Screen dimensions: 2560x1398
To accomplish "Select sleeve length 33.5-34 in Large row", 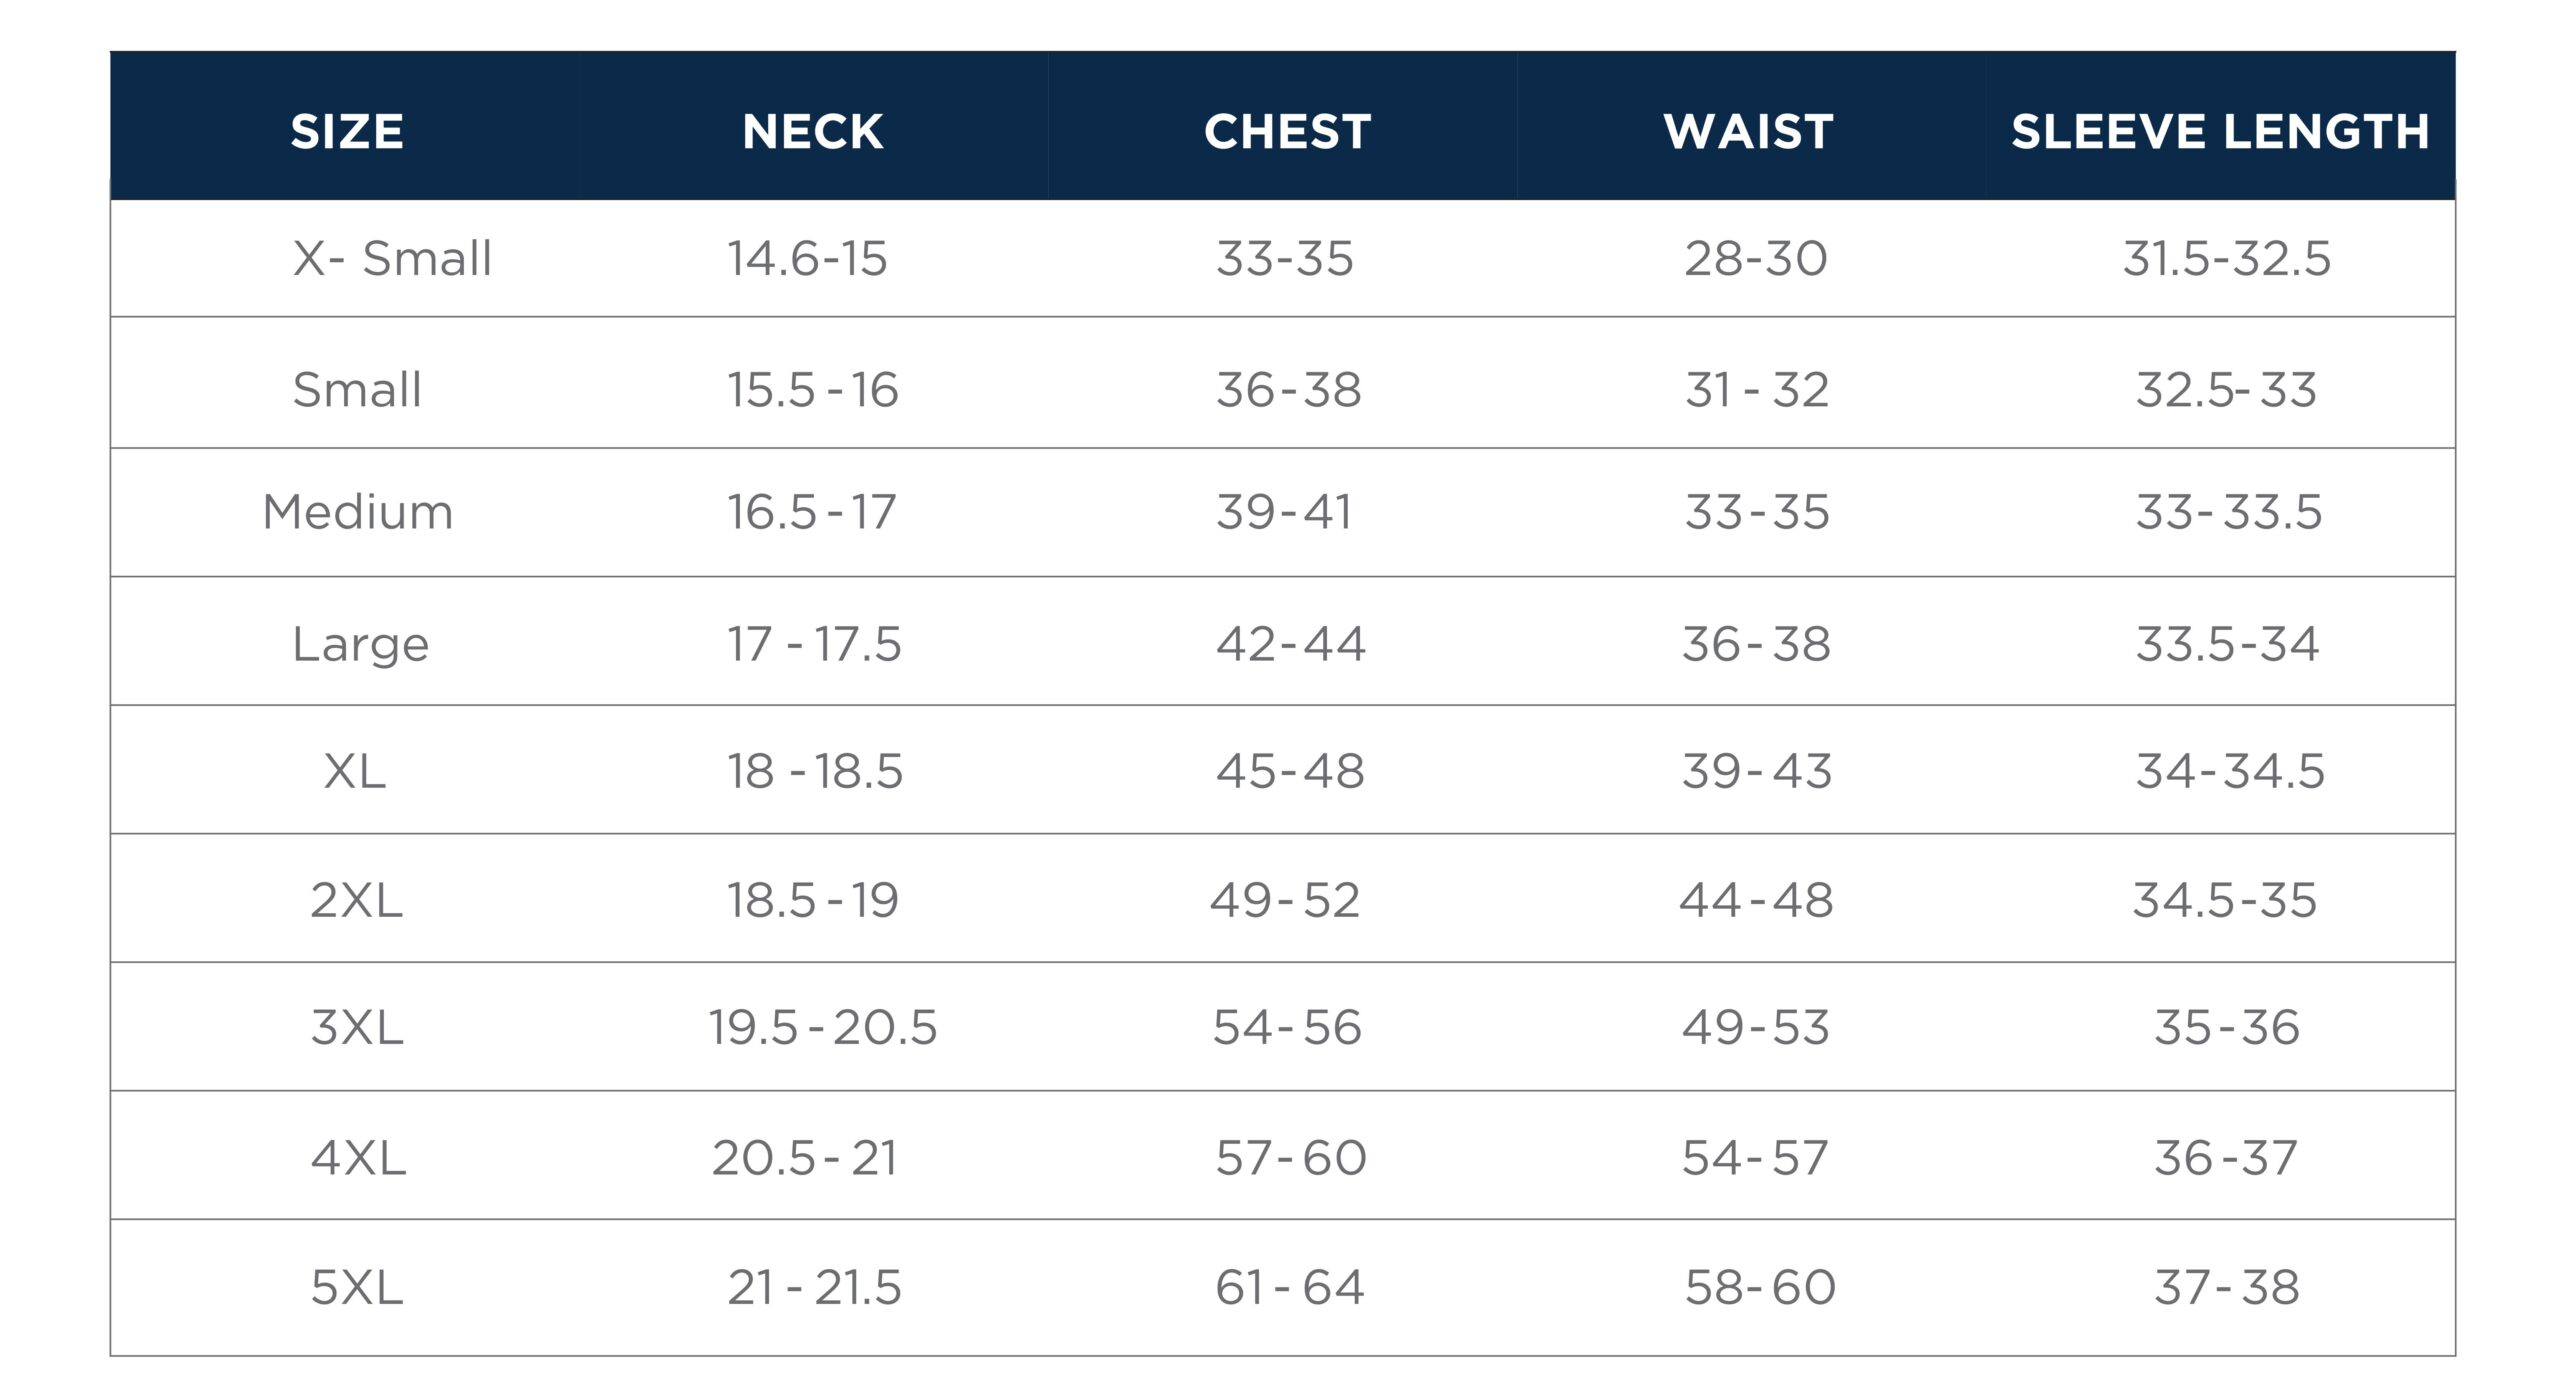I will click(x=2227, y=644).
